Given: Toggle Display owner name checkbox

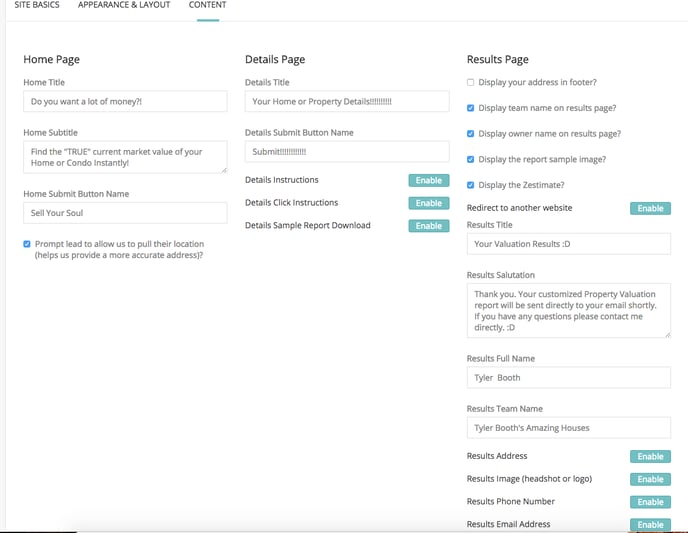Looking at the screenshot, I should [470, 134].
